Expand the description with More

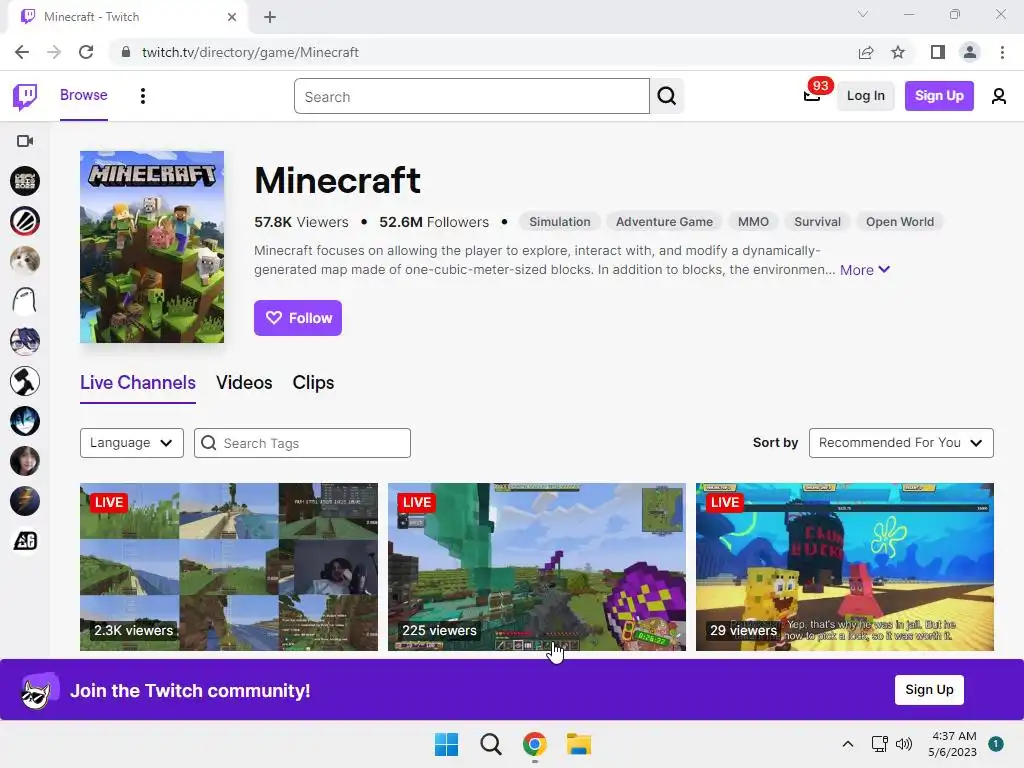865,270
